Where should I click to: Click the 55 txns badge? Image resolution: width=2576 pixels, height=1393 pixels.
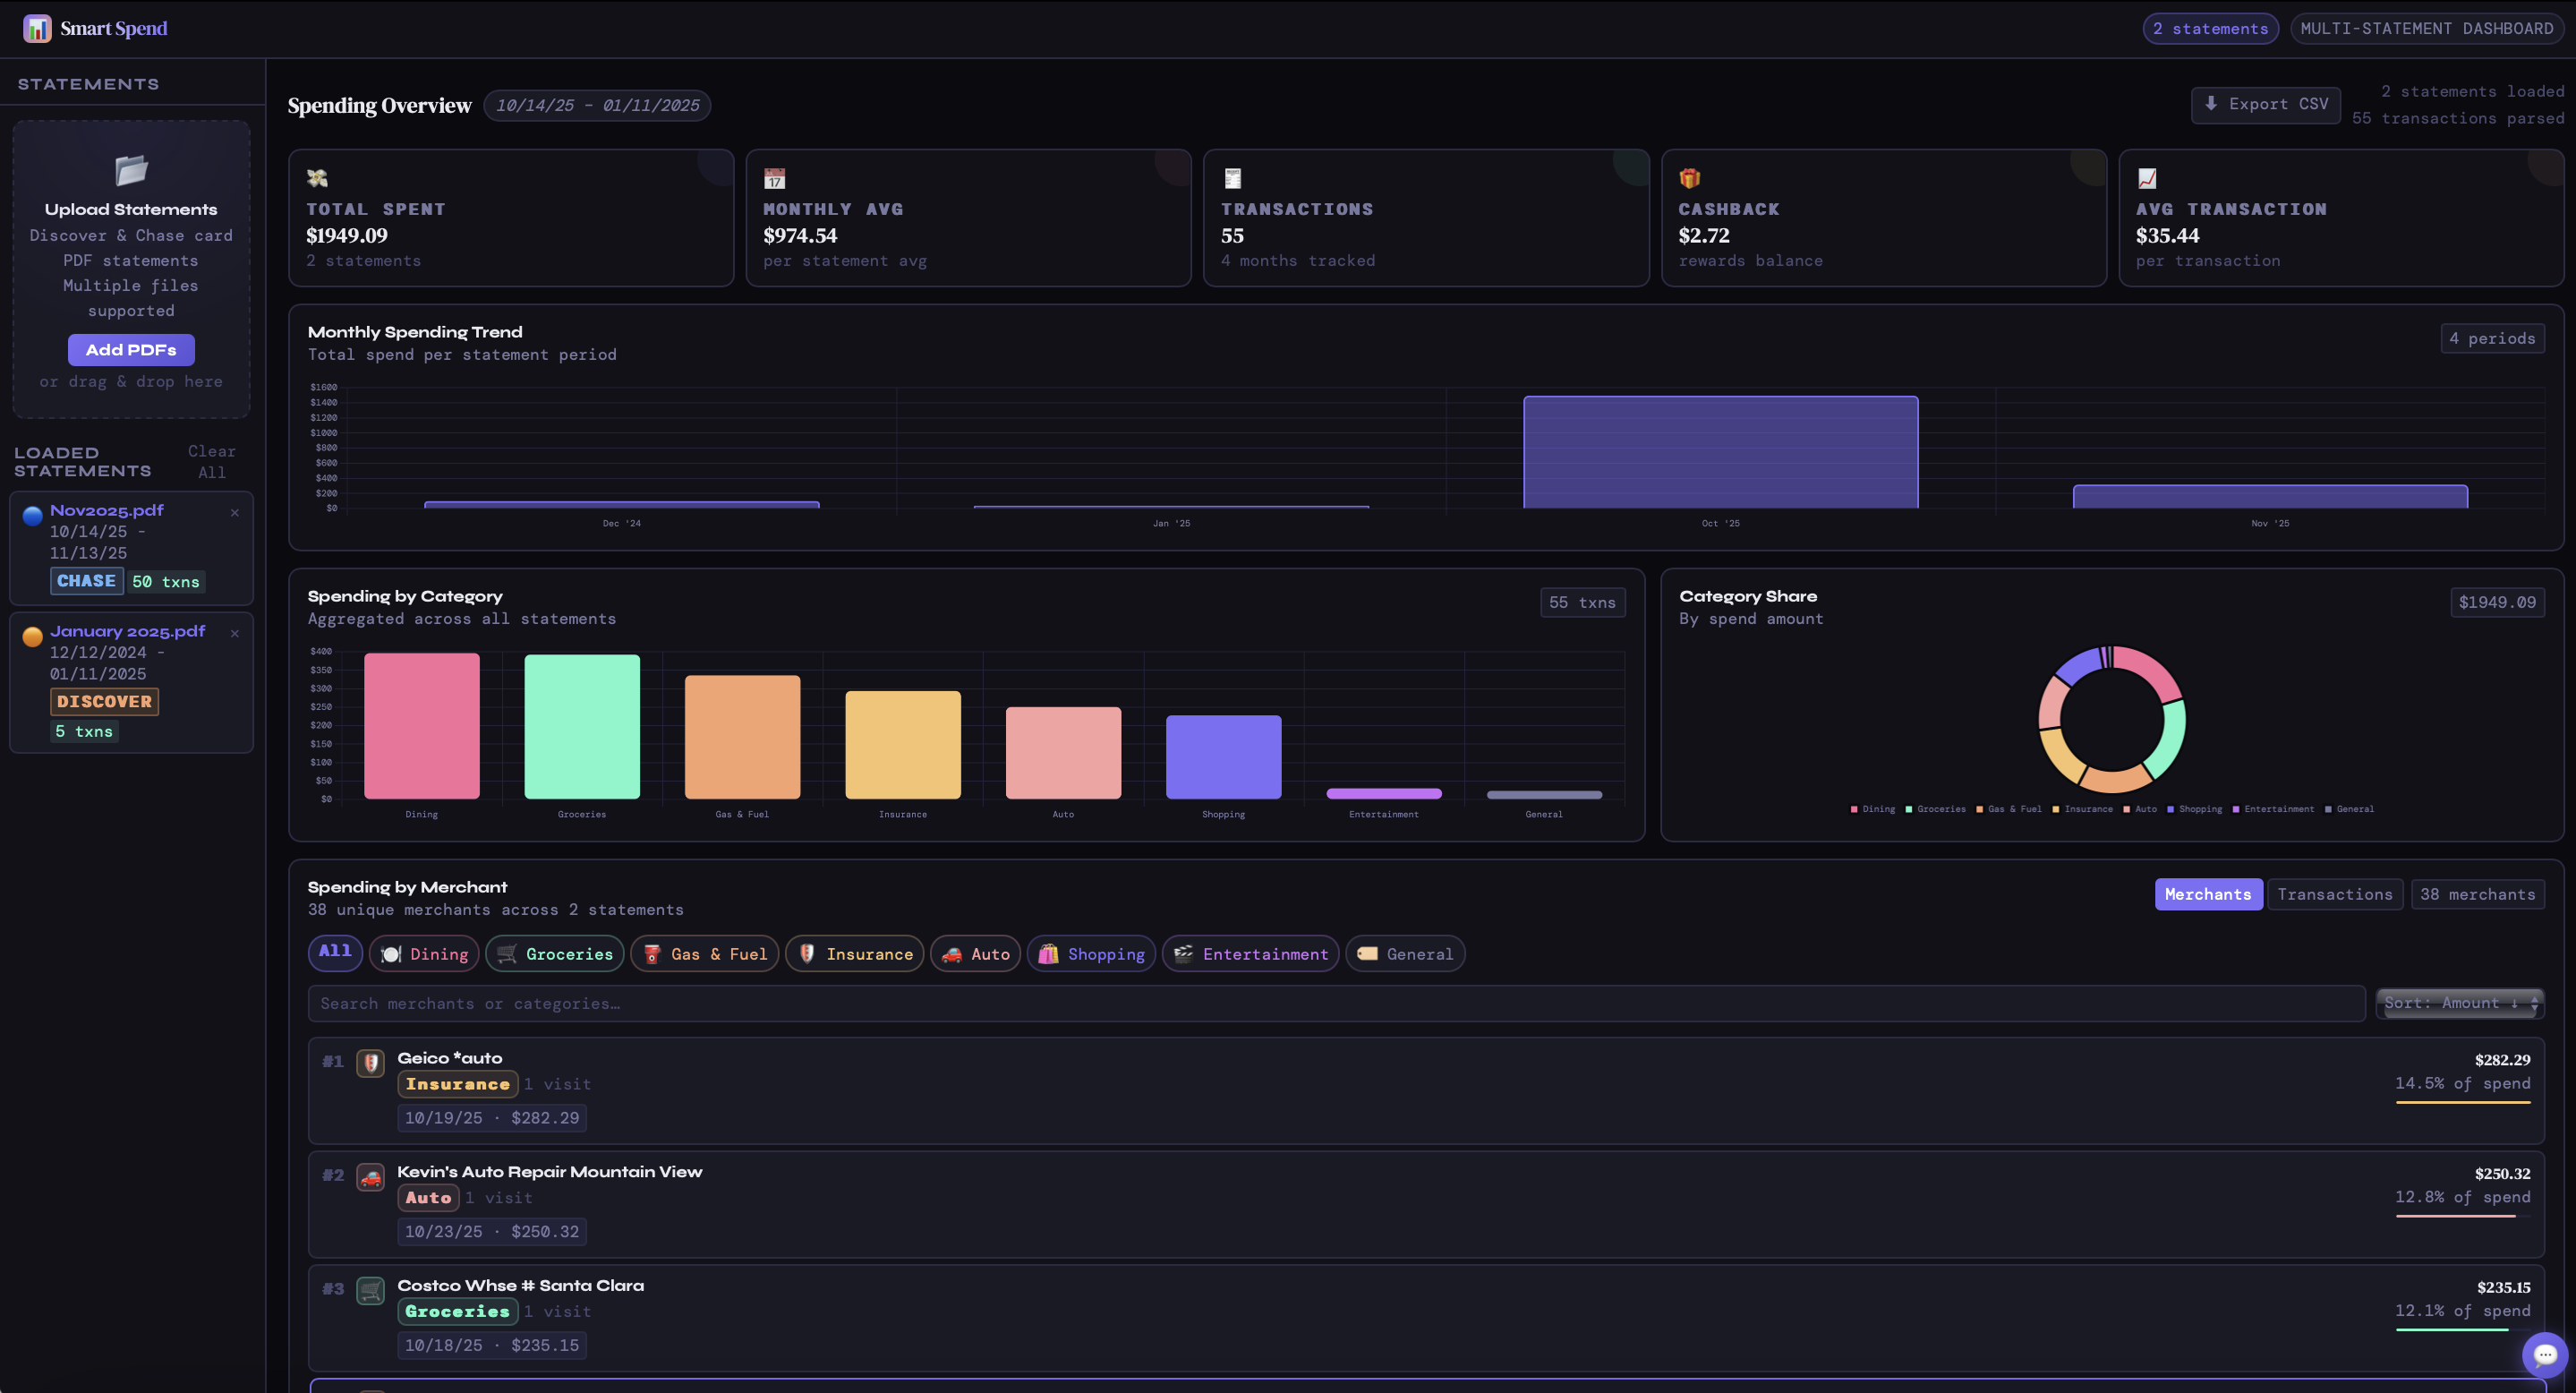1582,603
